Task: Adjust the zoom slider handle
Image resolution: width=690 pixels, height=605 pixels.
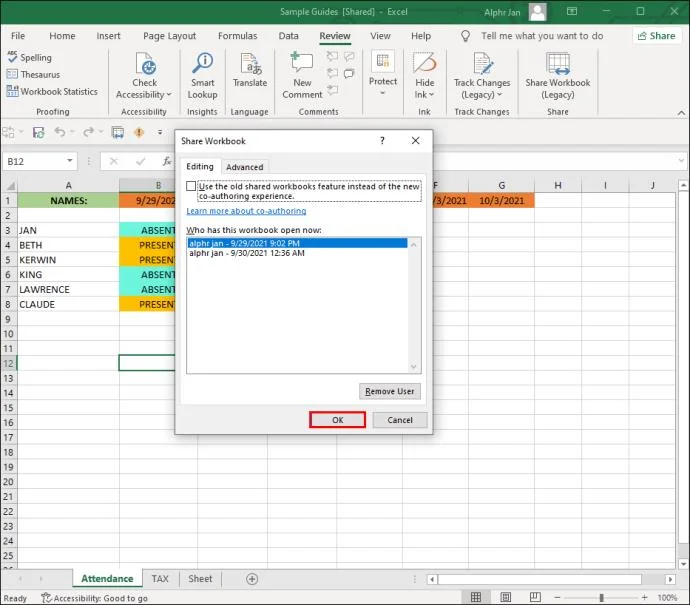Action: [601, 598]
